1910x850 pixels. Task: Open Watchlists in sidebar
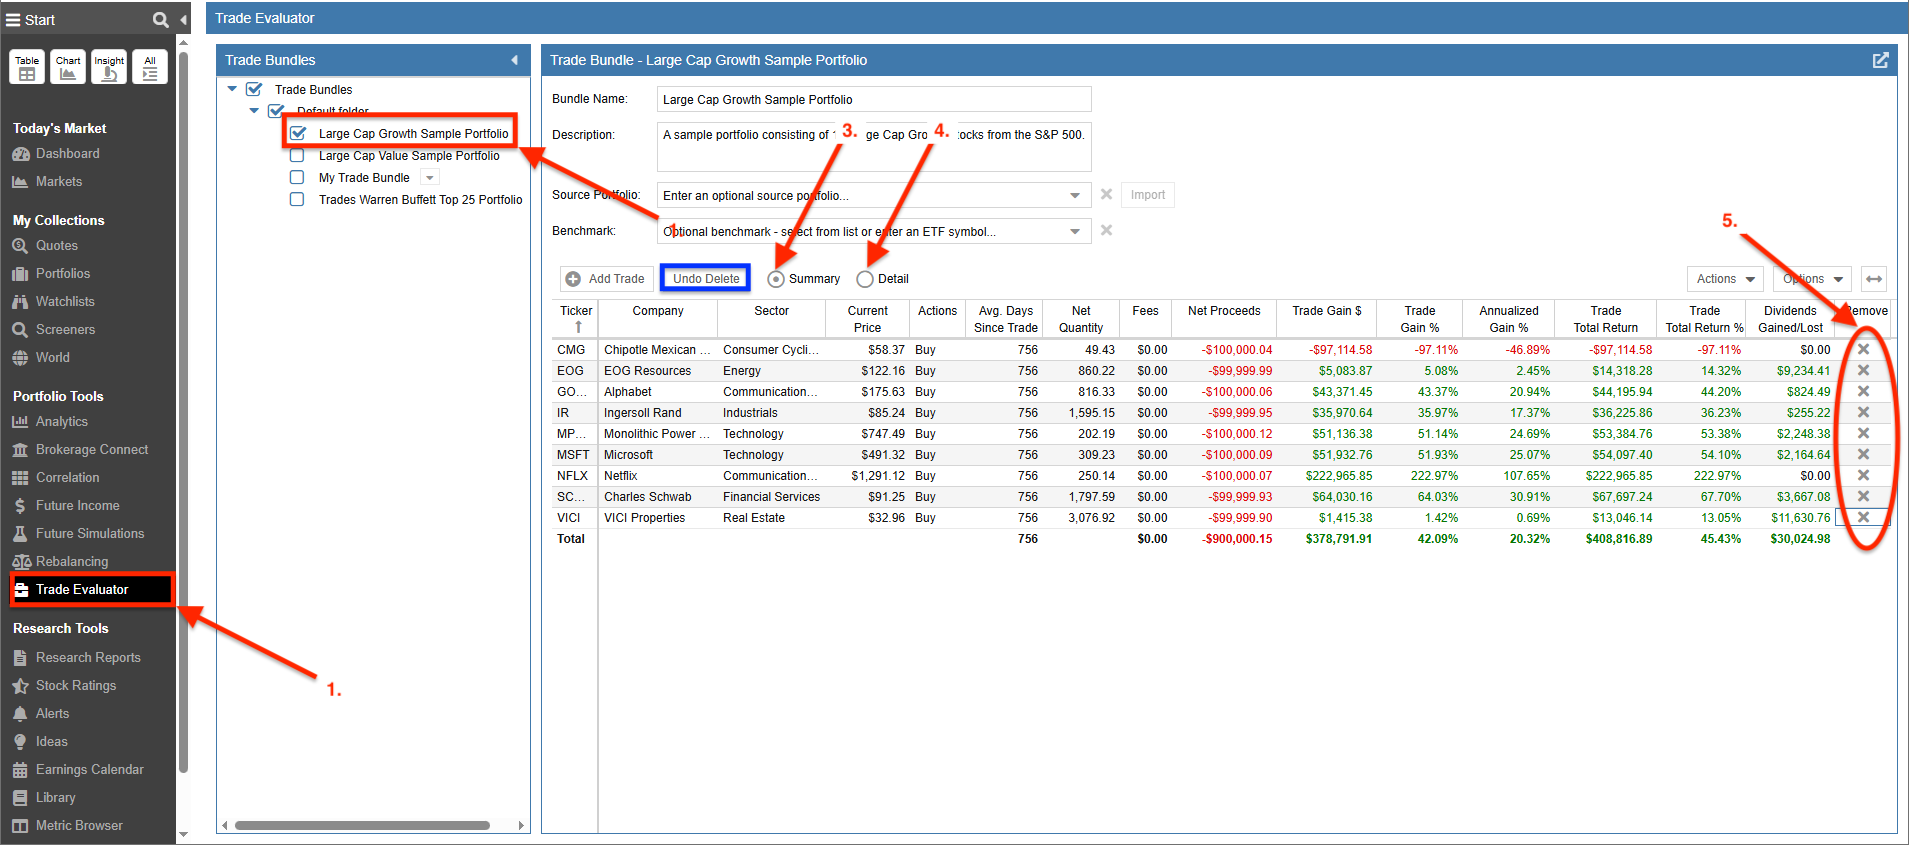click(64, 301)
